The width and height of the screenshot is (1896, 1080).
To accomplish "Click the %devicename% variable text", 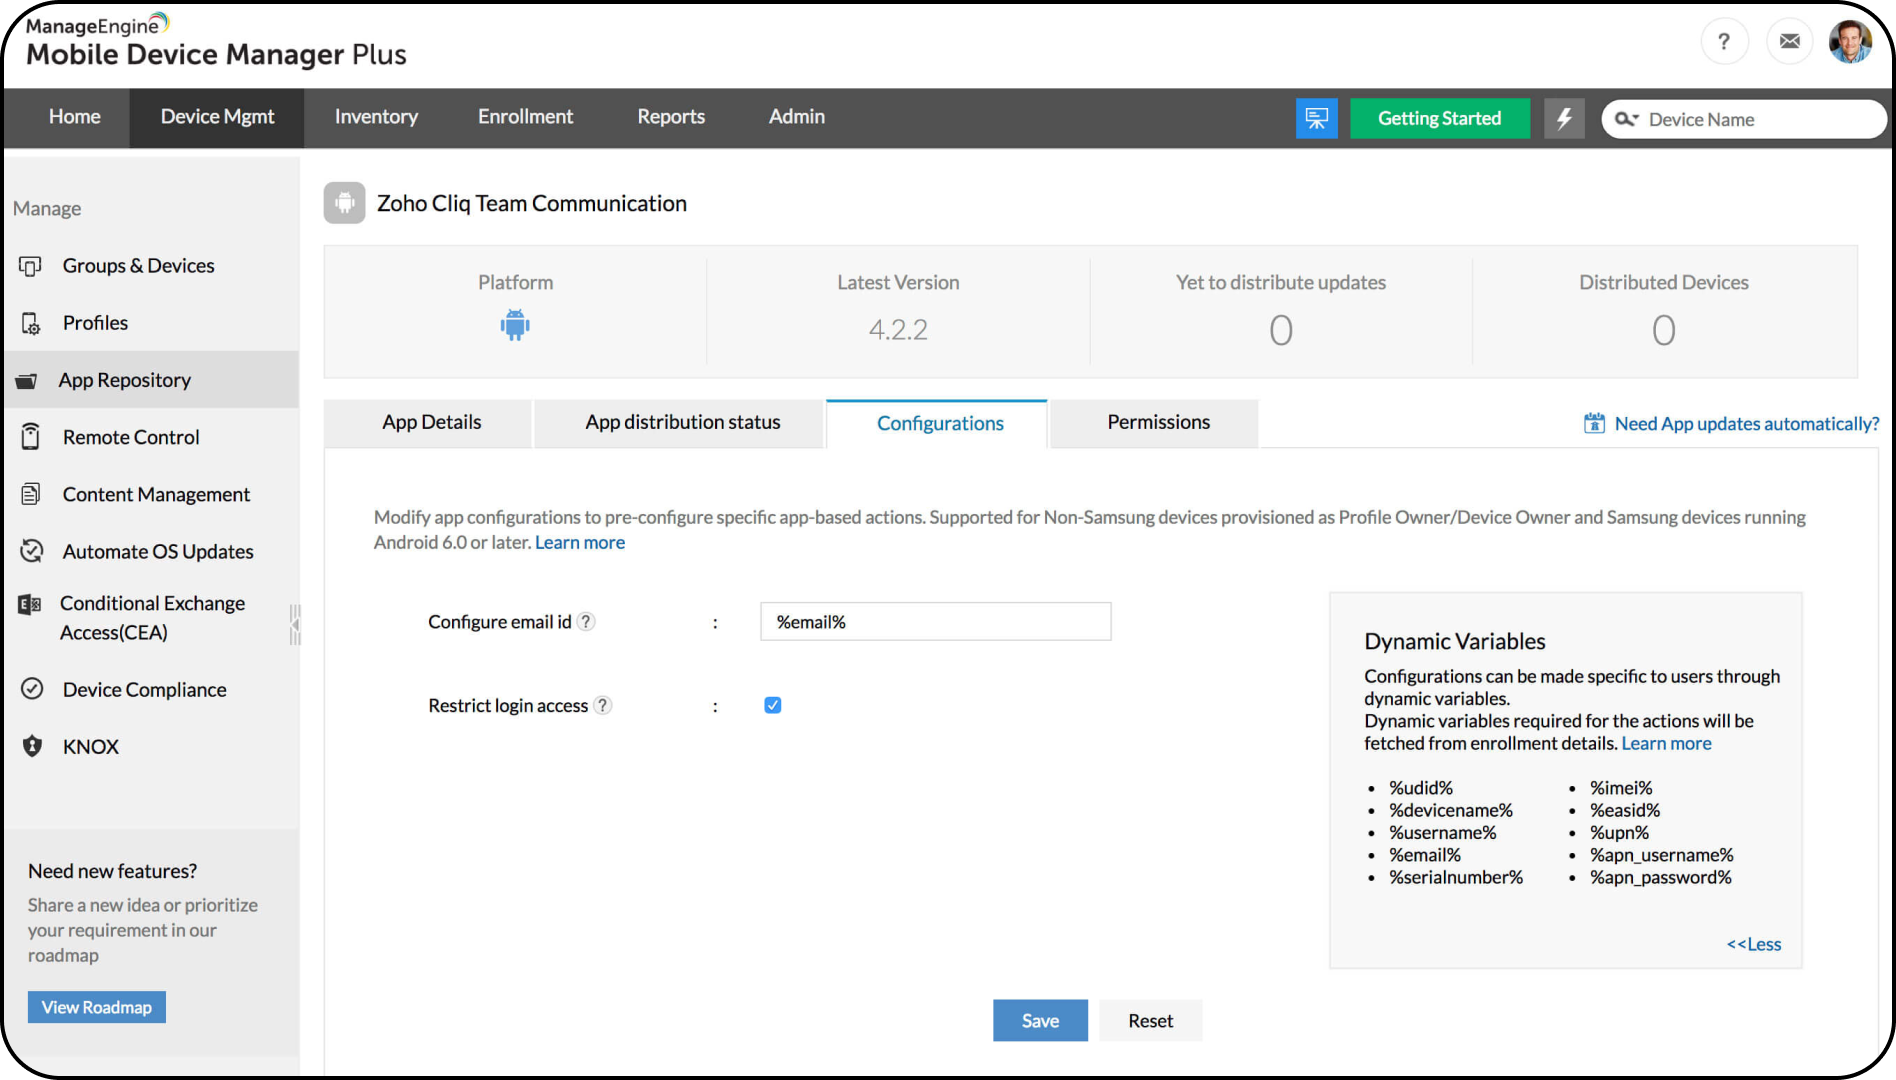I will tap(1451, 810).
